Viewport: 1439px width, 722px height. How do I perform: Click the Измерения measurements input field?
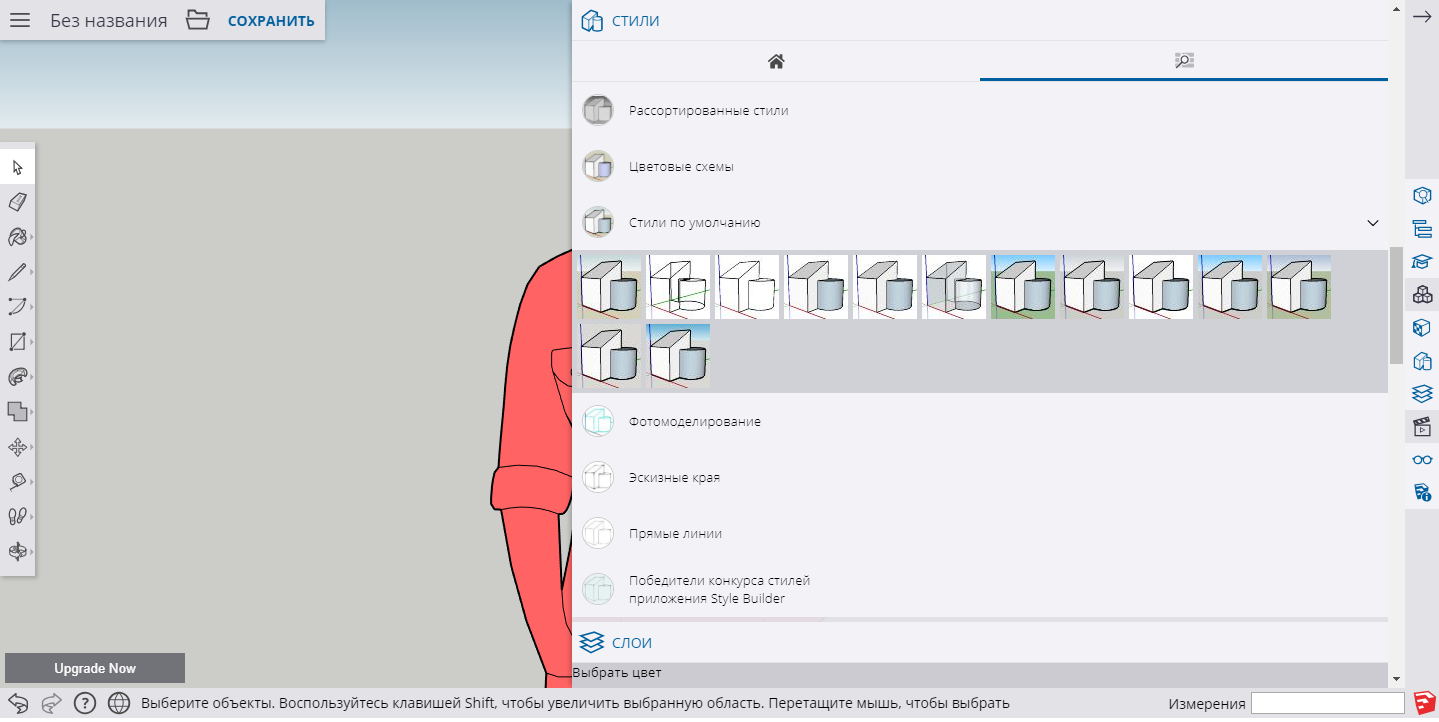tap(1328, 703)
